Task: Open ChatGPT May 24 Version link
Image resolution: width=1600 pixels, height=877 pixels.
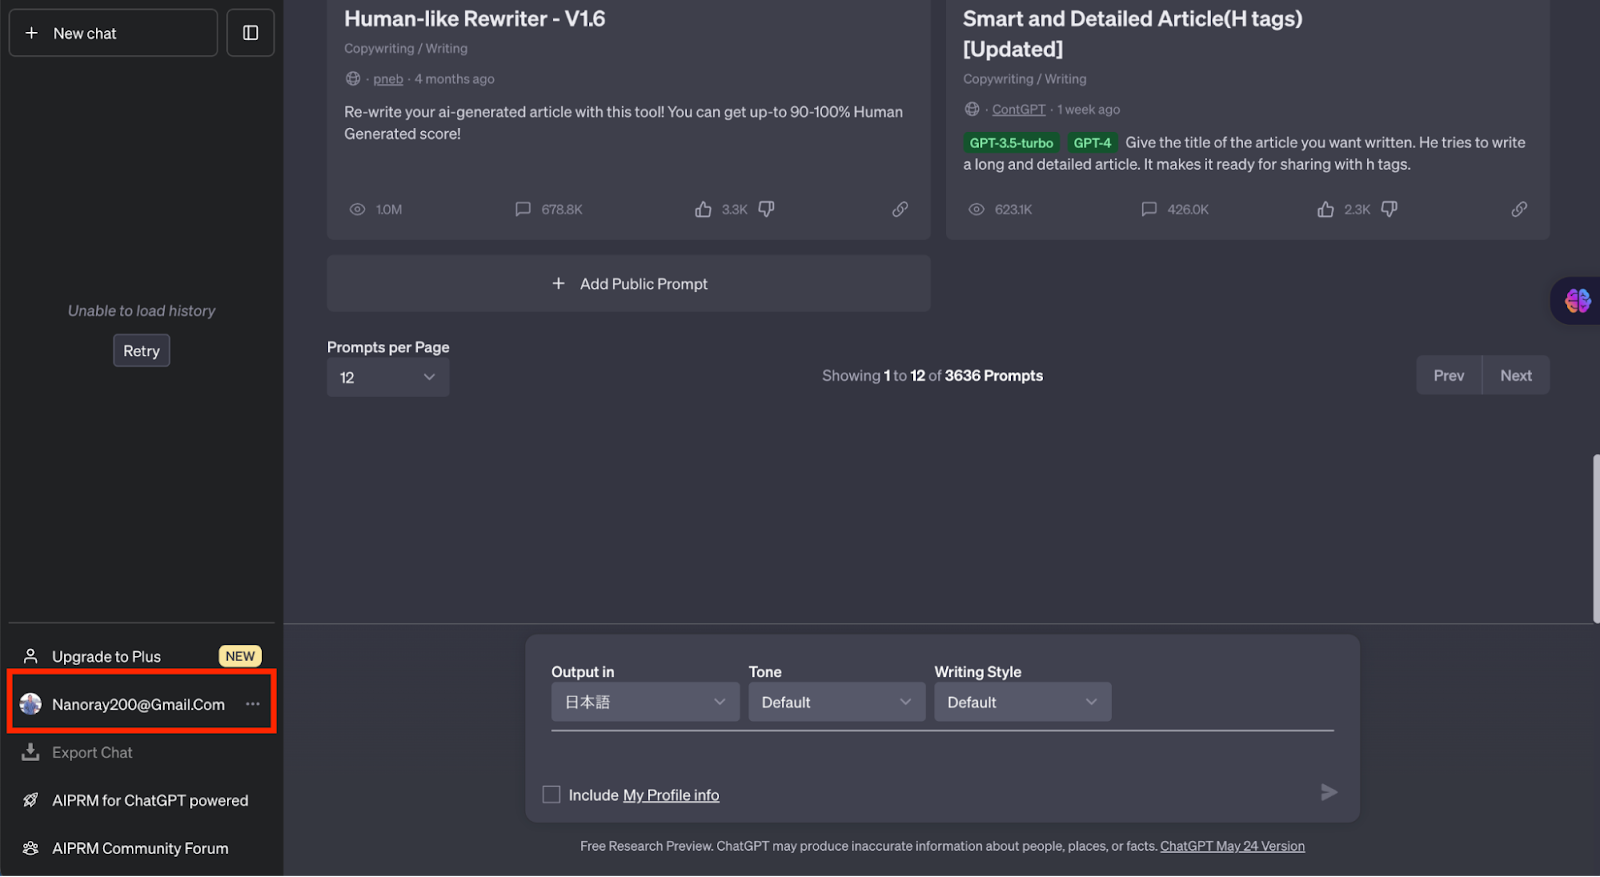Action: [x=1232, y=847]
